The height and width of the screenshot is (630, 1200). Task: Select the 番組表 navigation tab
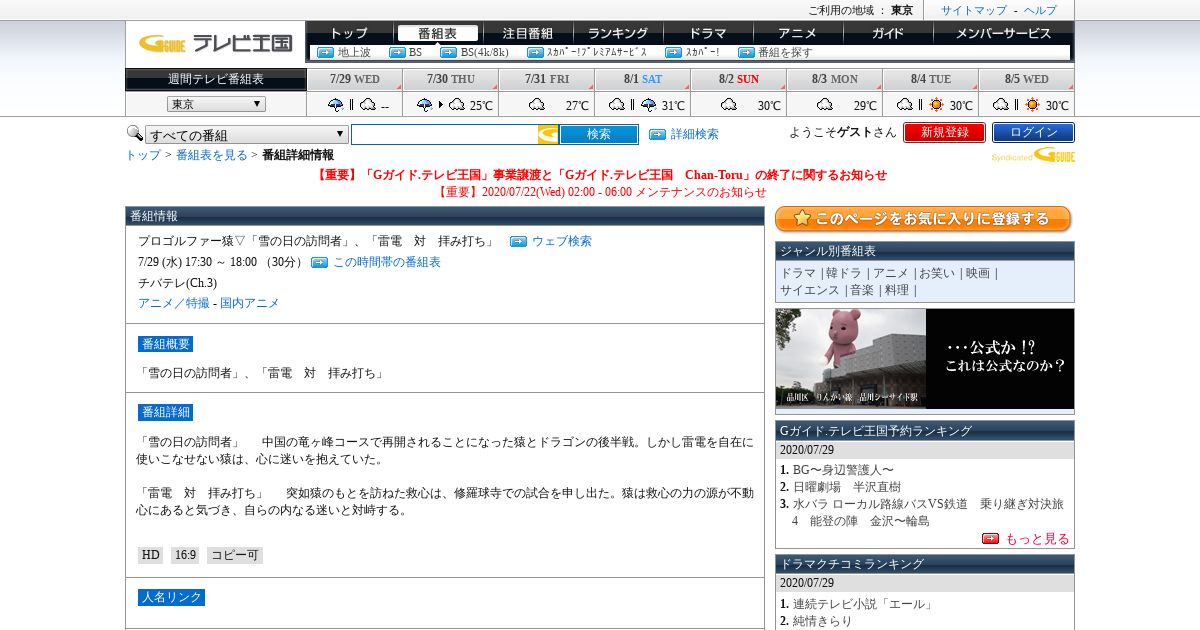point(437,33)
